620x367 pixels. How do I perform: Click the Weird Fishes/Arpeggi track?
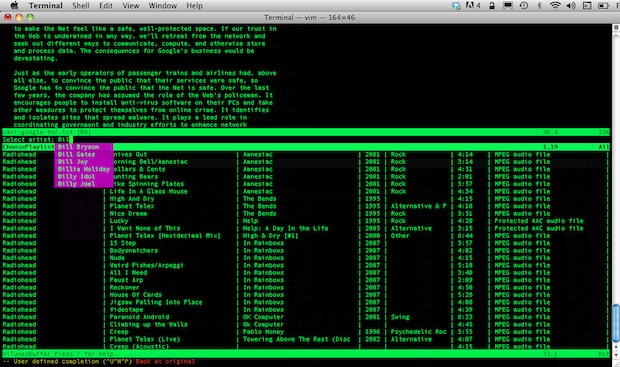click(x=146, y=265)
